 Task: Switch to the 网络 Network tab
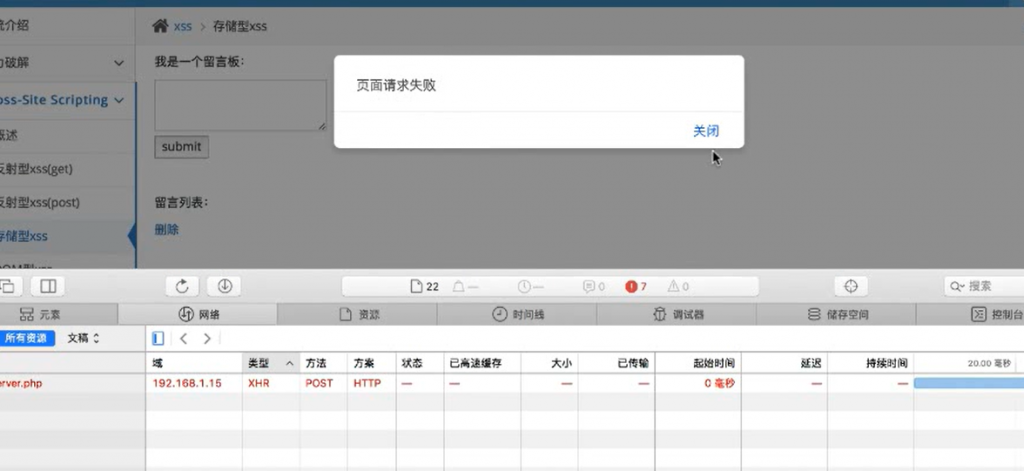(198, 314)
